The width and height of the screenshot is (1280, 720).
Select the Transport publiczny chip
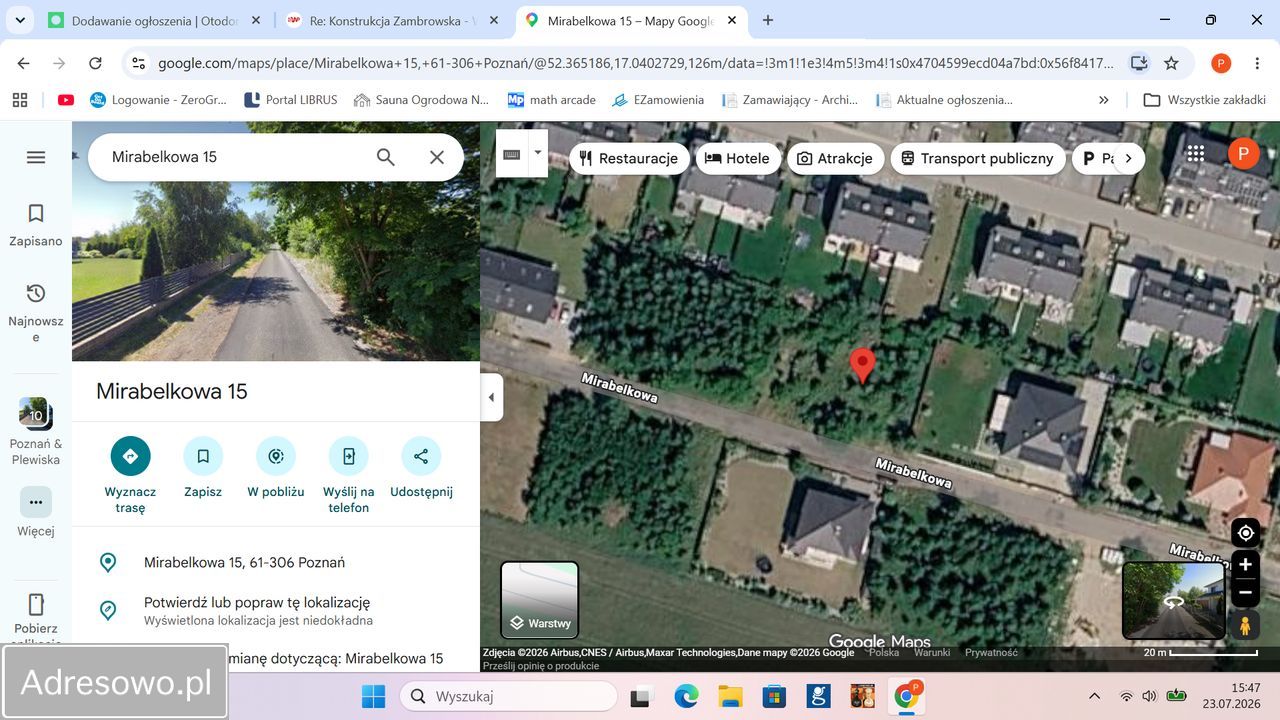[977, 158]
